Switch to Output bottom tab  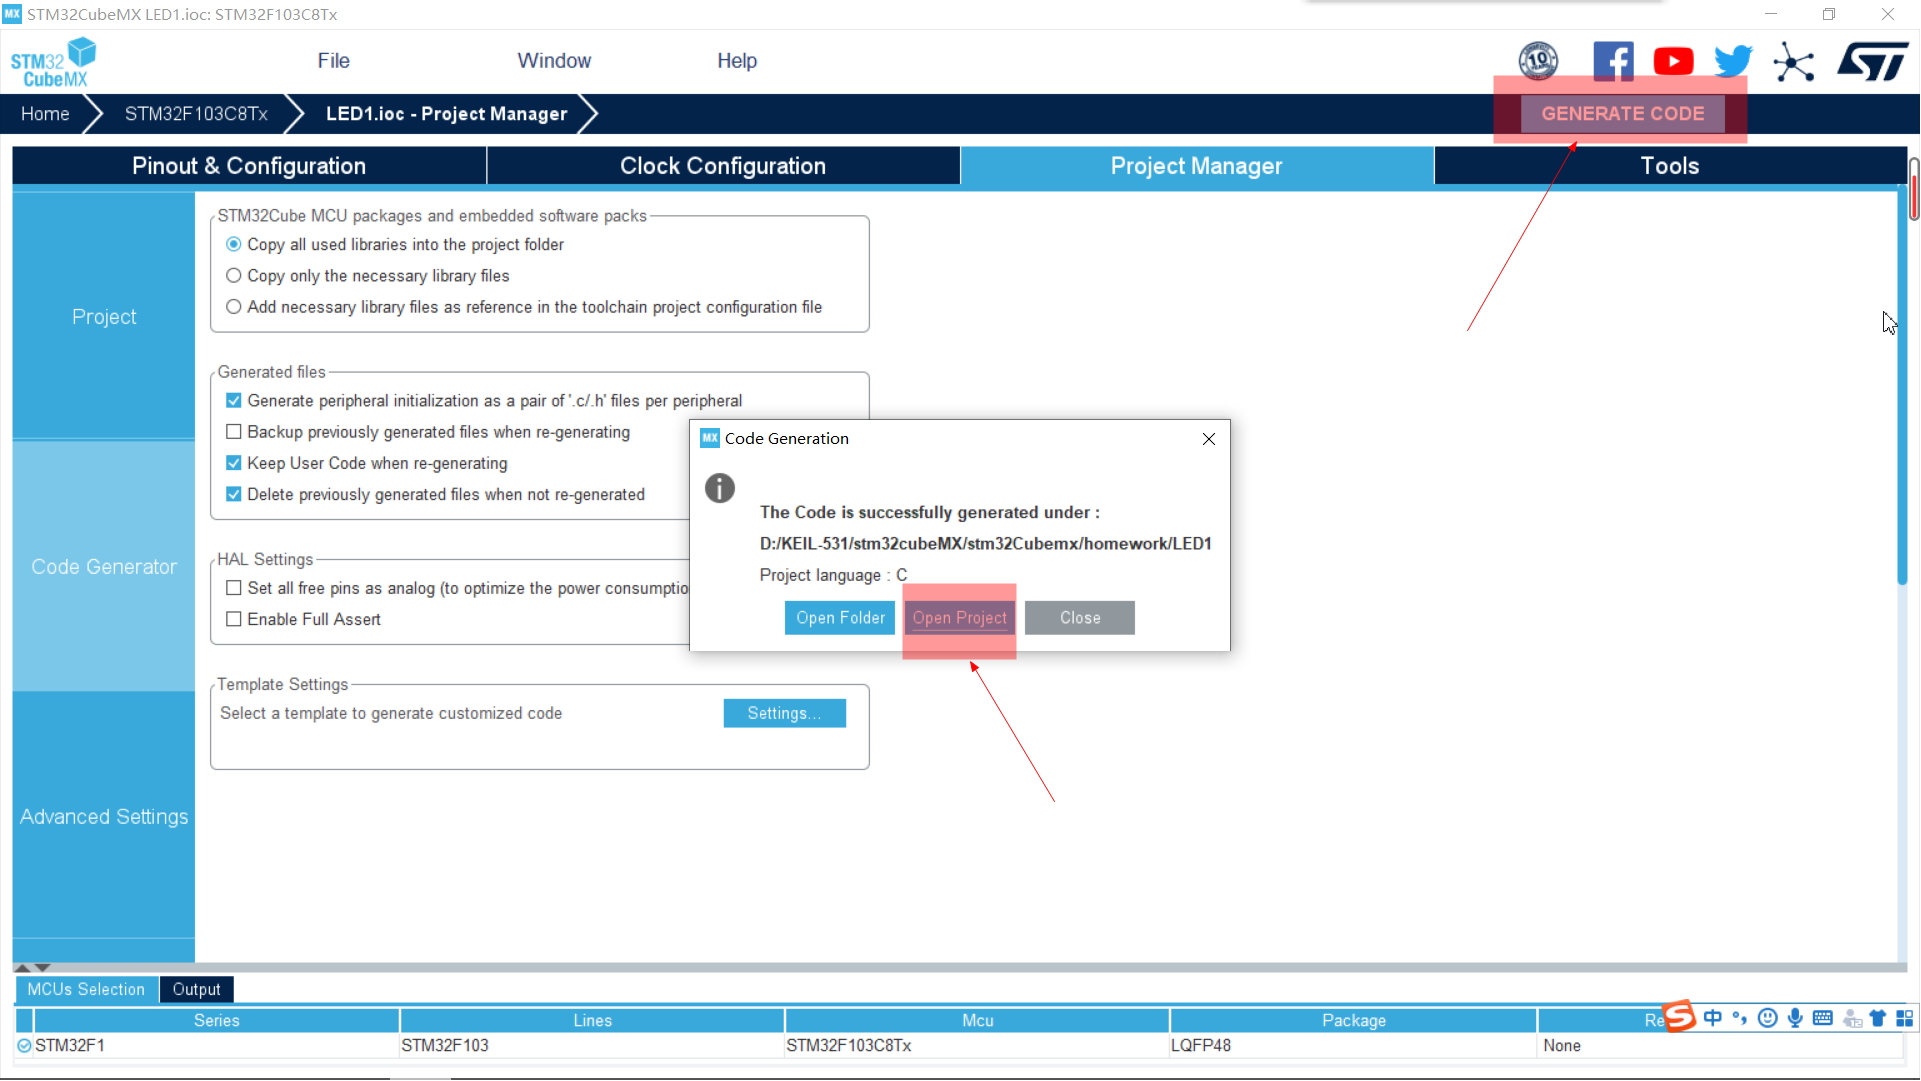[x=196, y=990]
